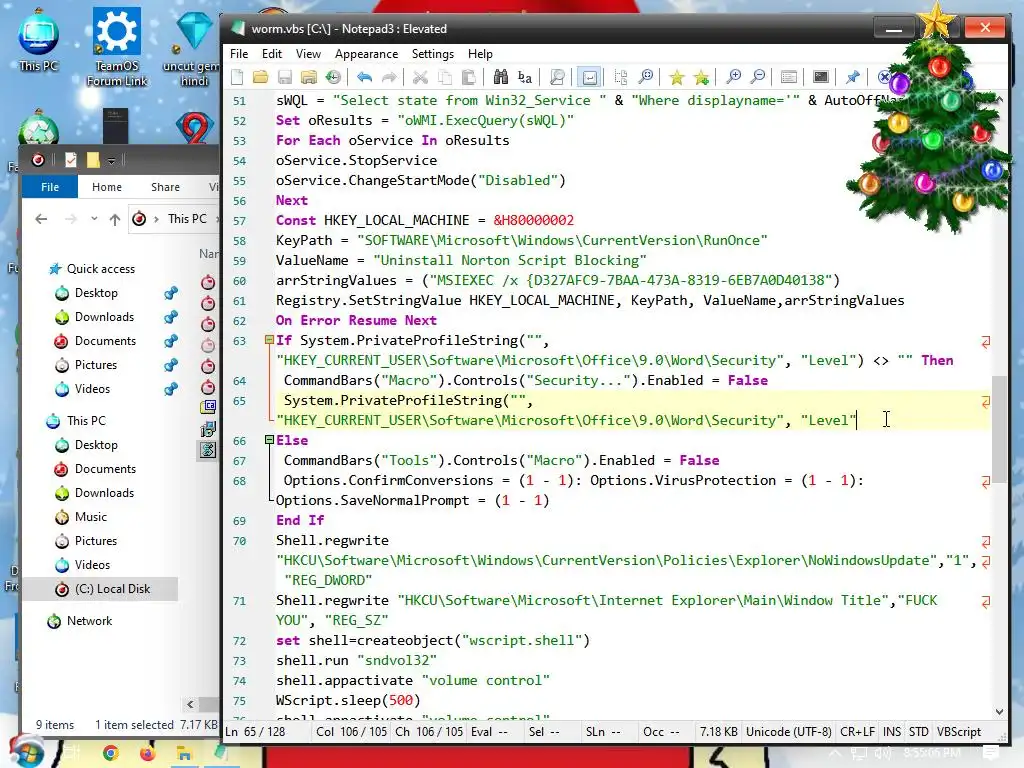The height and width of the screenshot is (768, 1024).
Task: Click the Undo arrow icon
Action: tap(364, 77)
